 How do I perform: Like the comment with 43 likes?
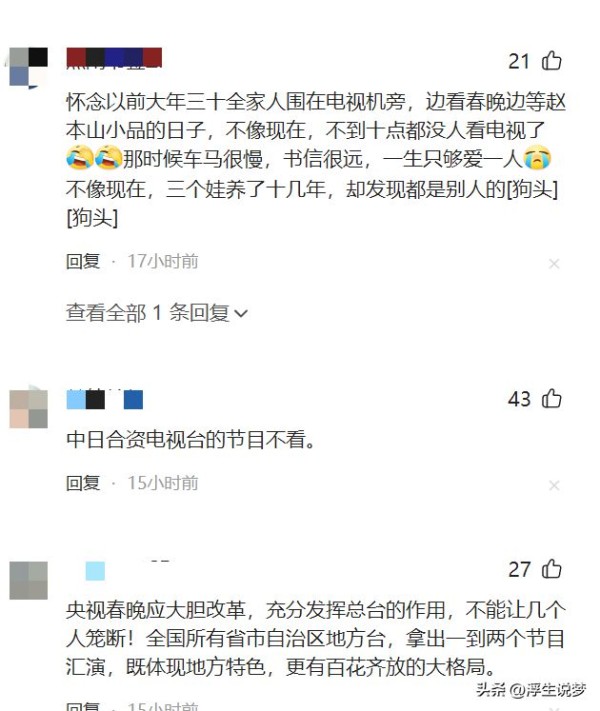pyautogui.click(x=551, y=399)
